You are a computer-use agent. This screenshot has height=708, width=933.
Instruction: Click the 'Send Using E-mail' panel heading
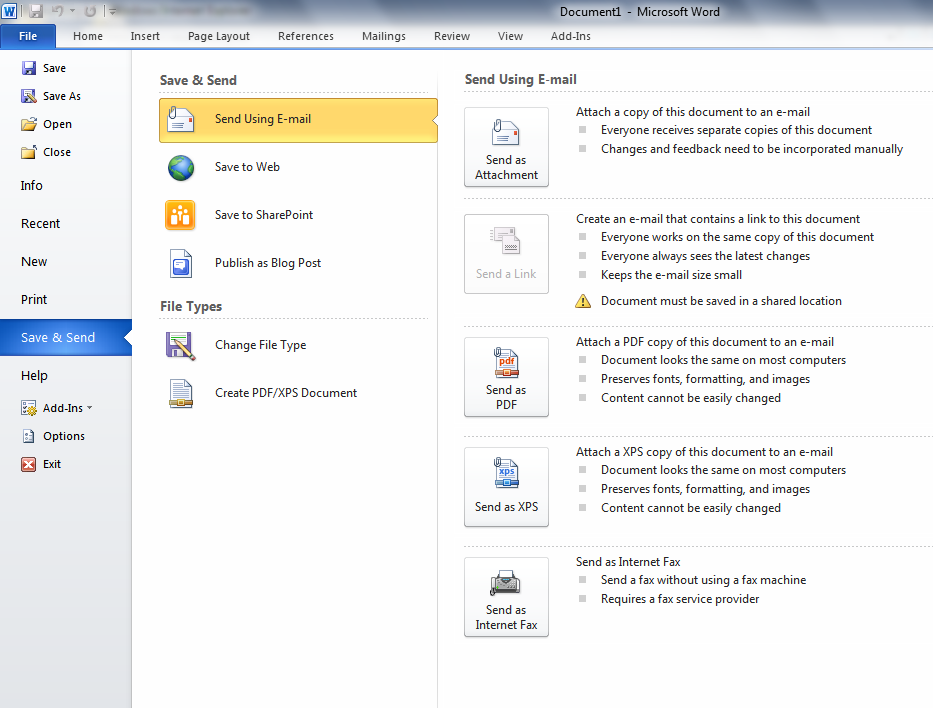click(520, 80)
